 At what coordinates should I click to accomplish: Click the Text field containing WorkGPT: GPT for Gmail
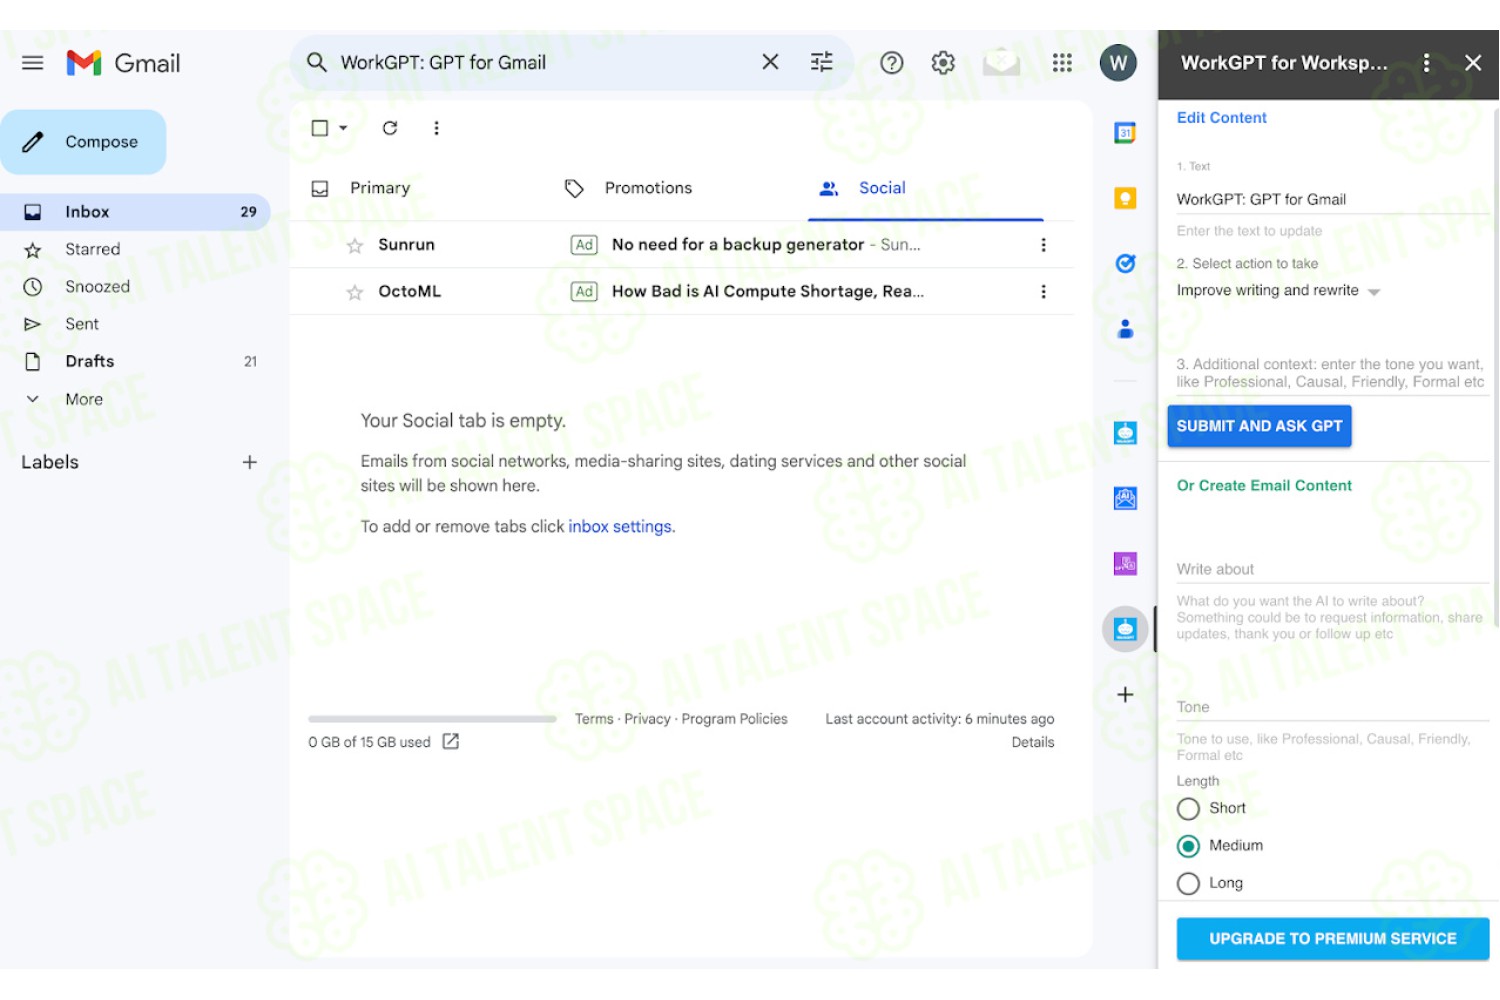[x=1333, y=200]
